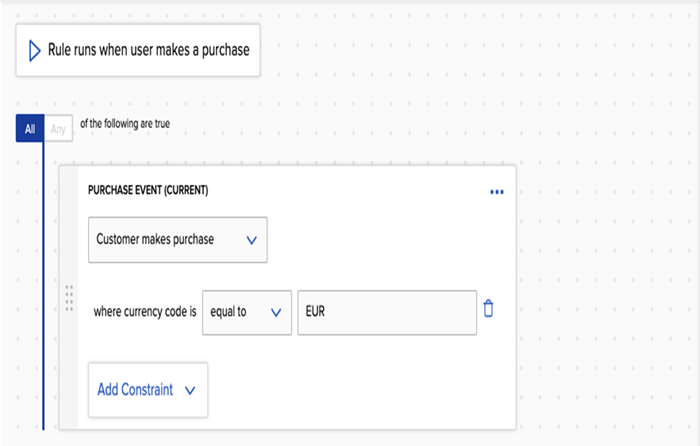This screenshot has height=446, width=700.
Task: Click the currency code field containing EUR
Action: [386, 312]
